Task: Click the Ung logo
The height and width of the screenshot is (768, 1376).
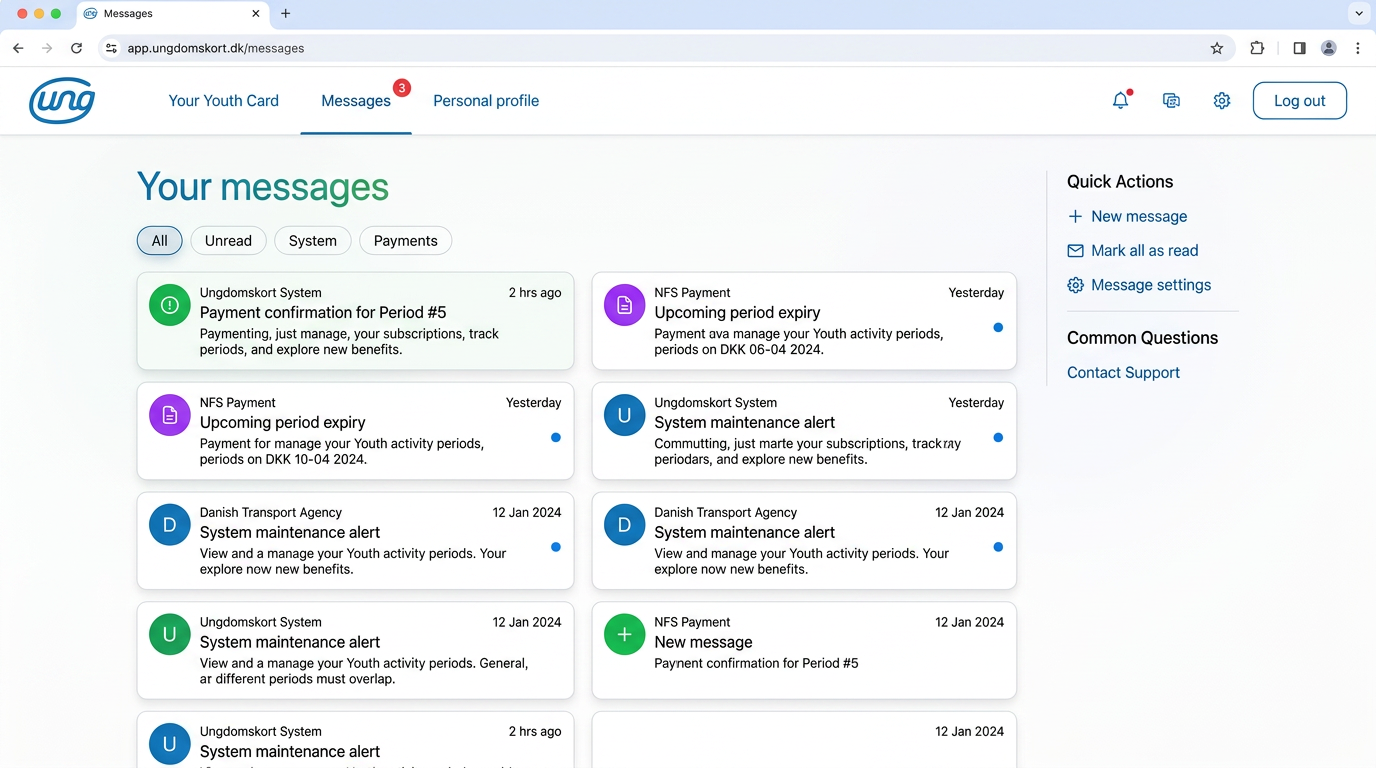Action: [62, 100]
